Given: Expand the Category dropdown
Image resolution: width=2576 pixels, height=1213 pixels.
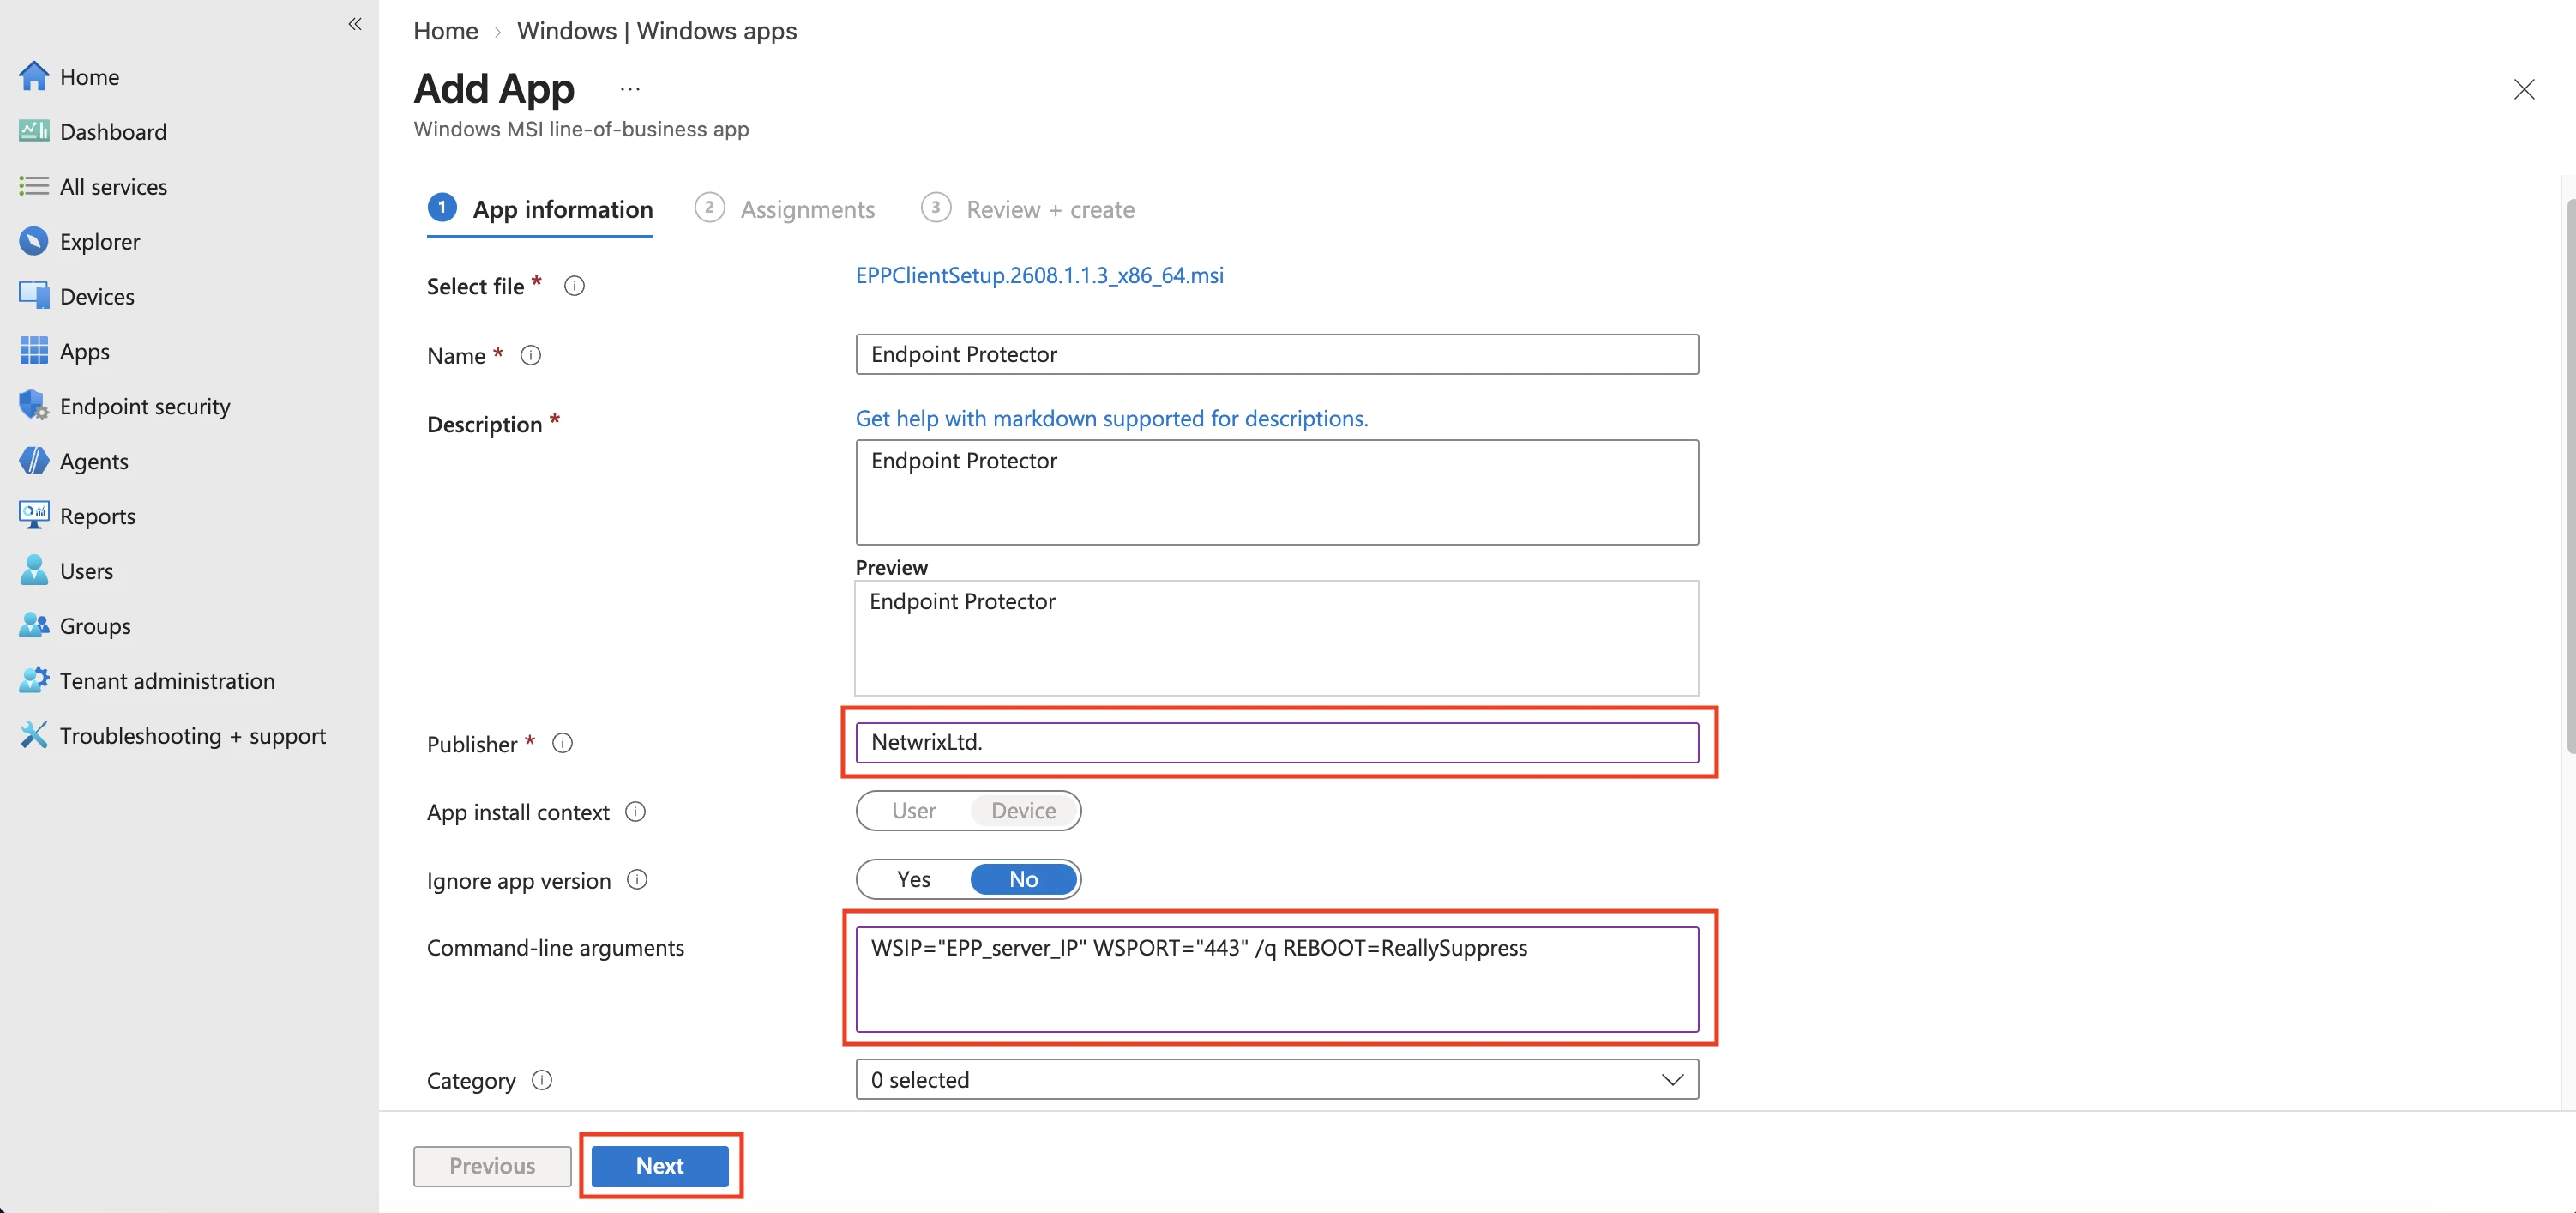Looking at the screenshot, I should tap(1277, 1080).
